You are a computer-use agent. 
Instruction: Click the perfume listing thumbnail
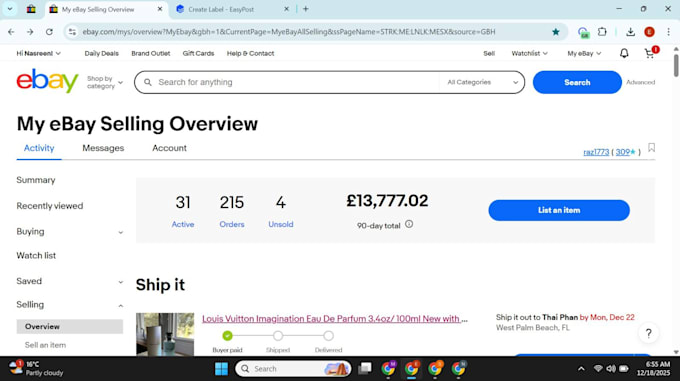pyautogui.click(x=165, y=334)
